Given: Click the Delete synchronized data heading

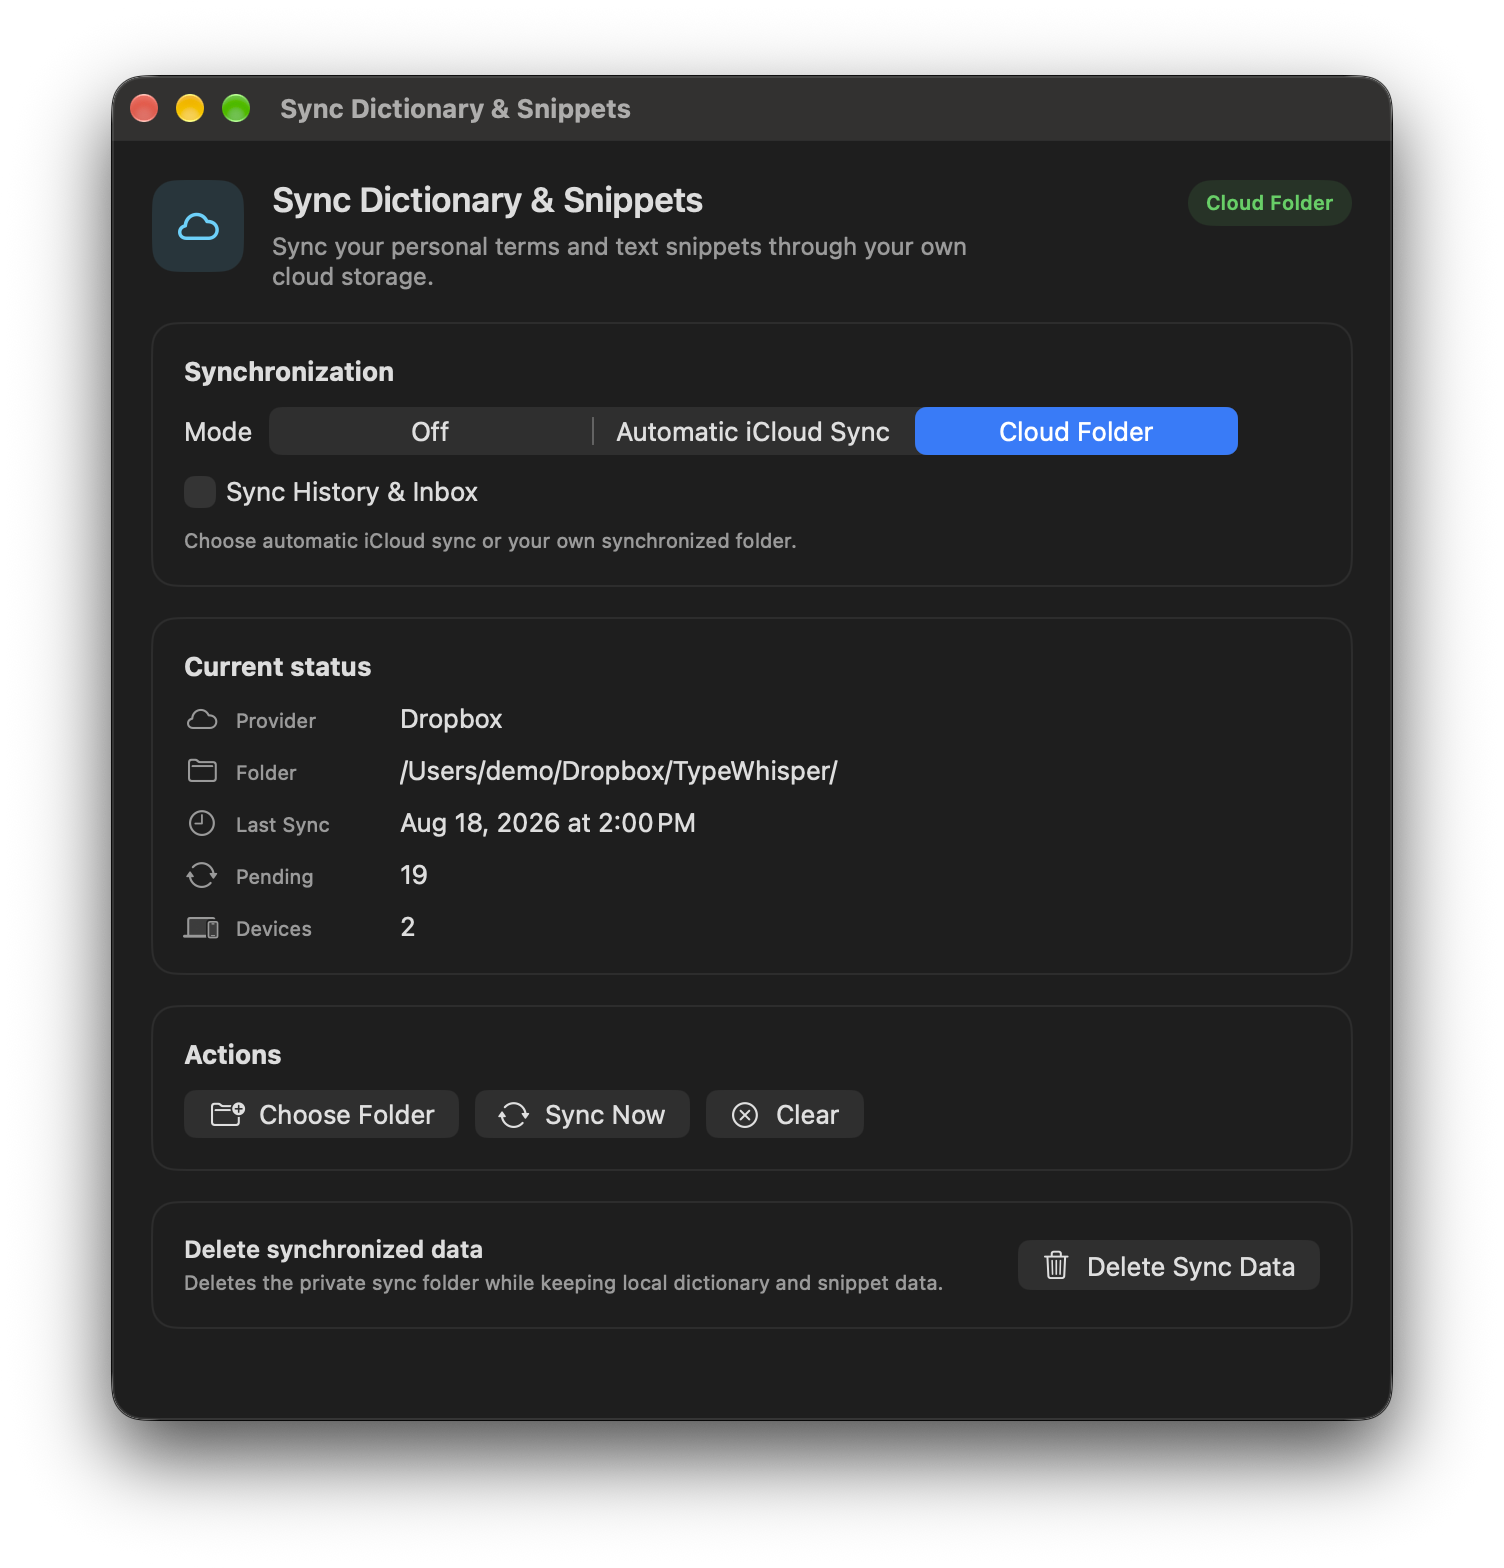Looking at the screenshot, I should click(x=333, y=1249).
